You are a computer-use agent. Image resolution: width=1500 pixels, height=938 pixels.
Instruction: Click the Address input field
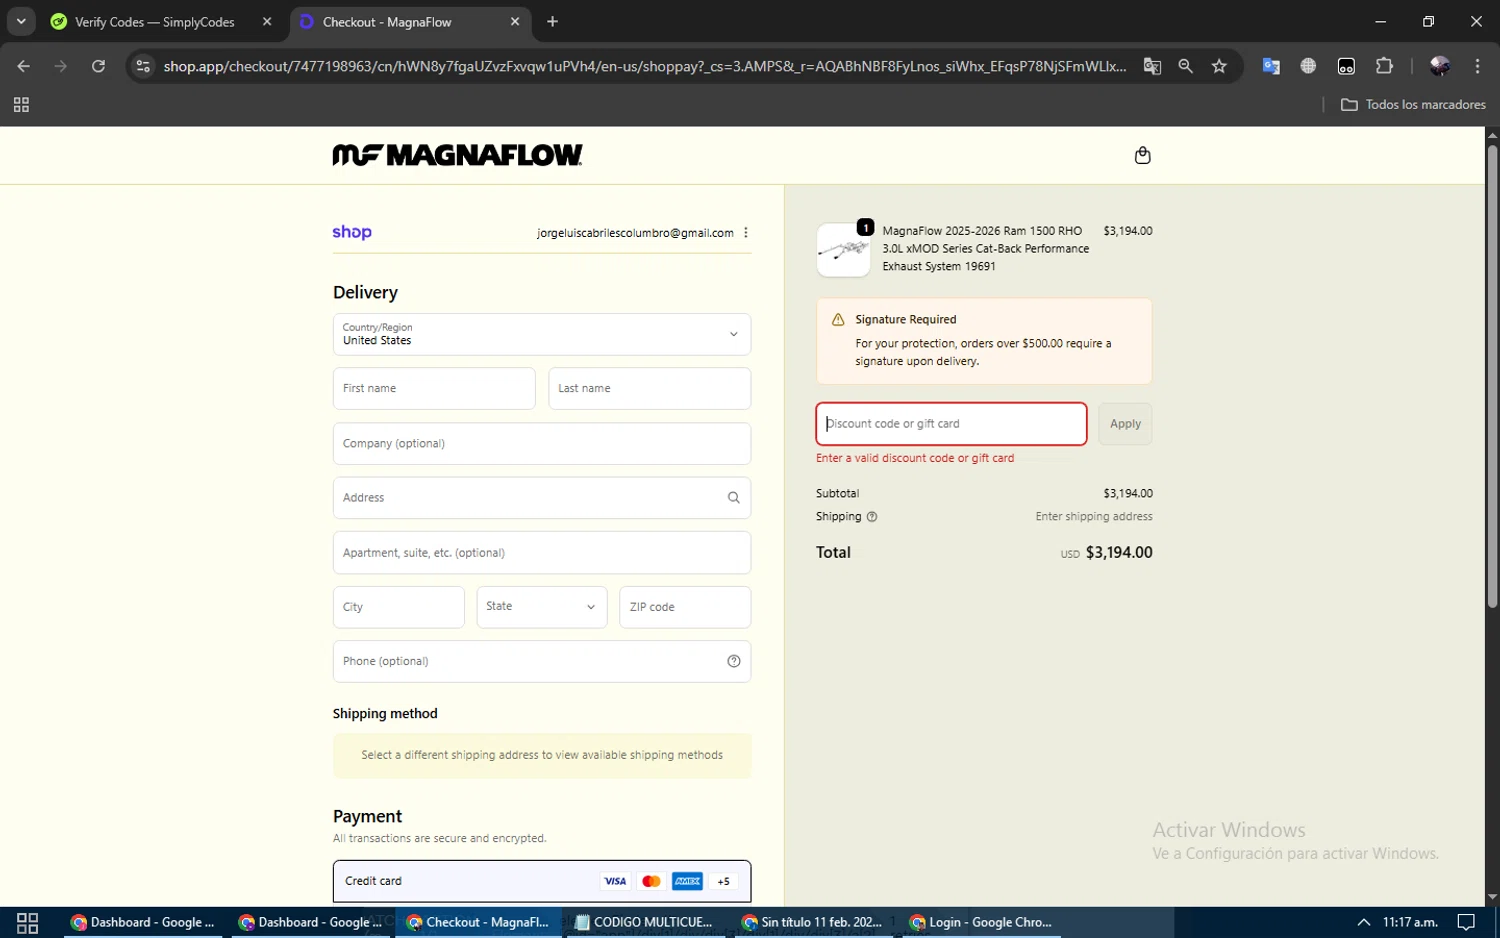pos(541,498)
